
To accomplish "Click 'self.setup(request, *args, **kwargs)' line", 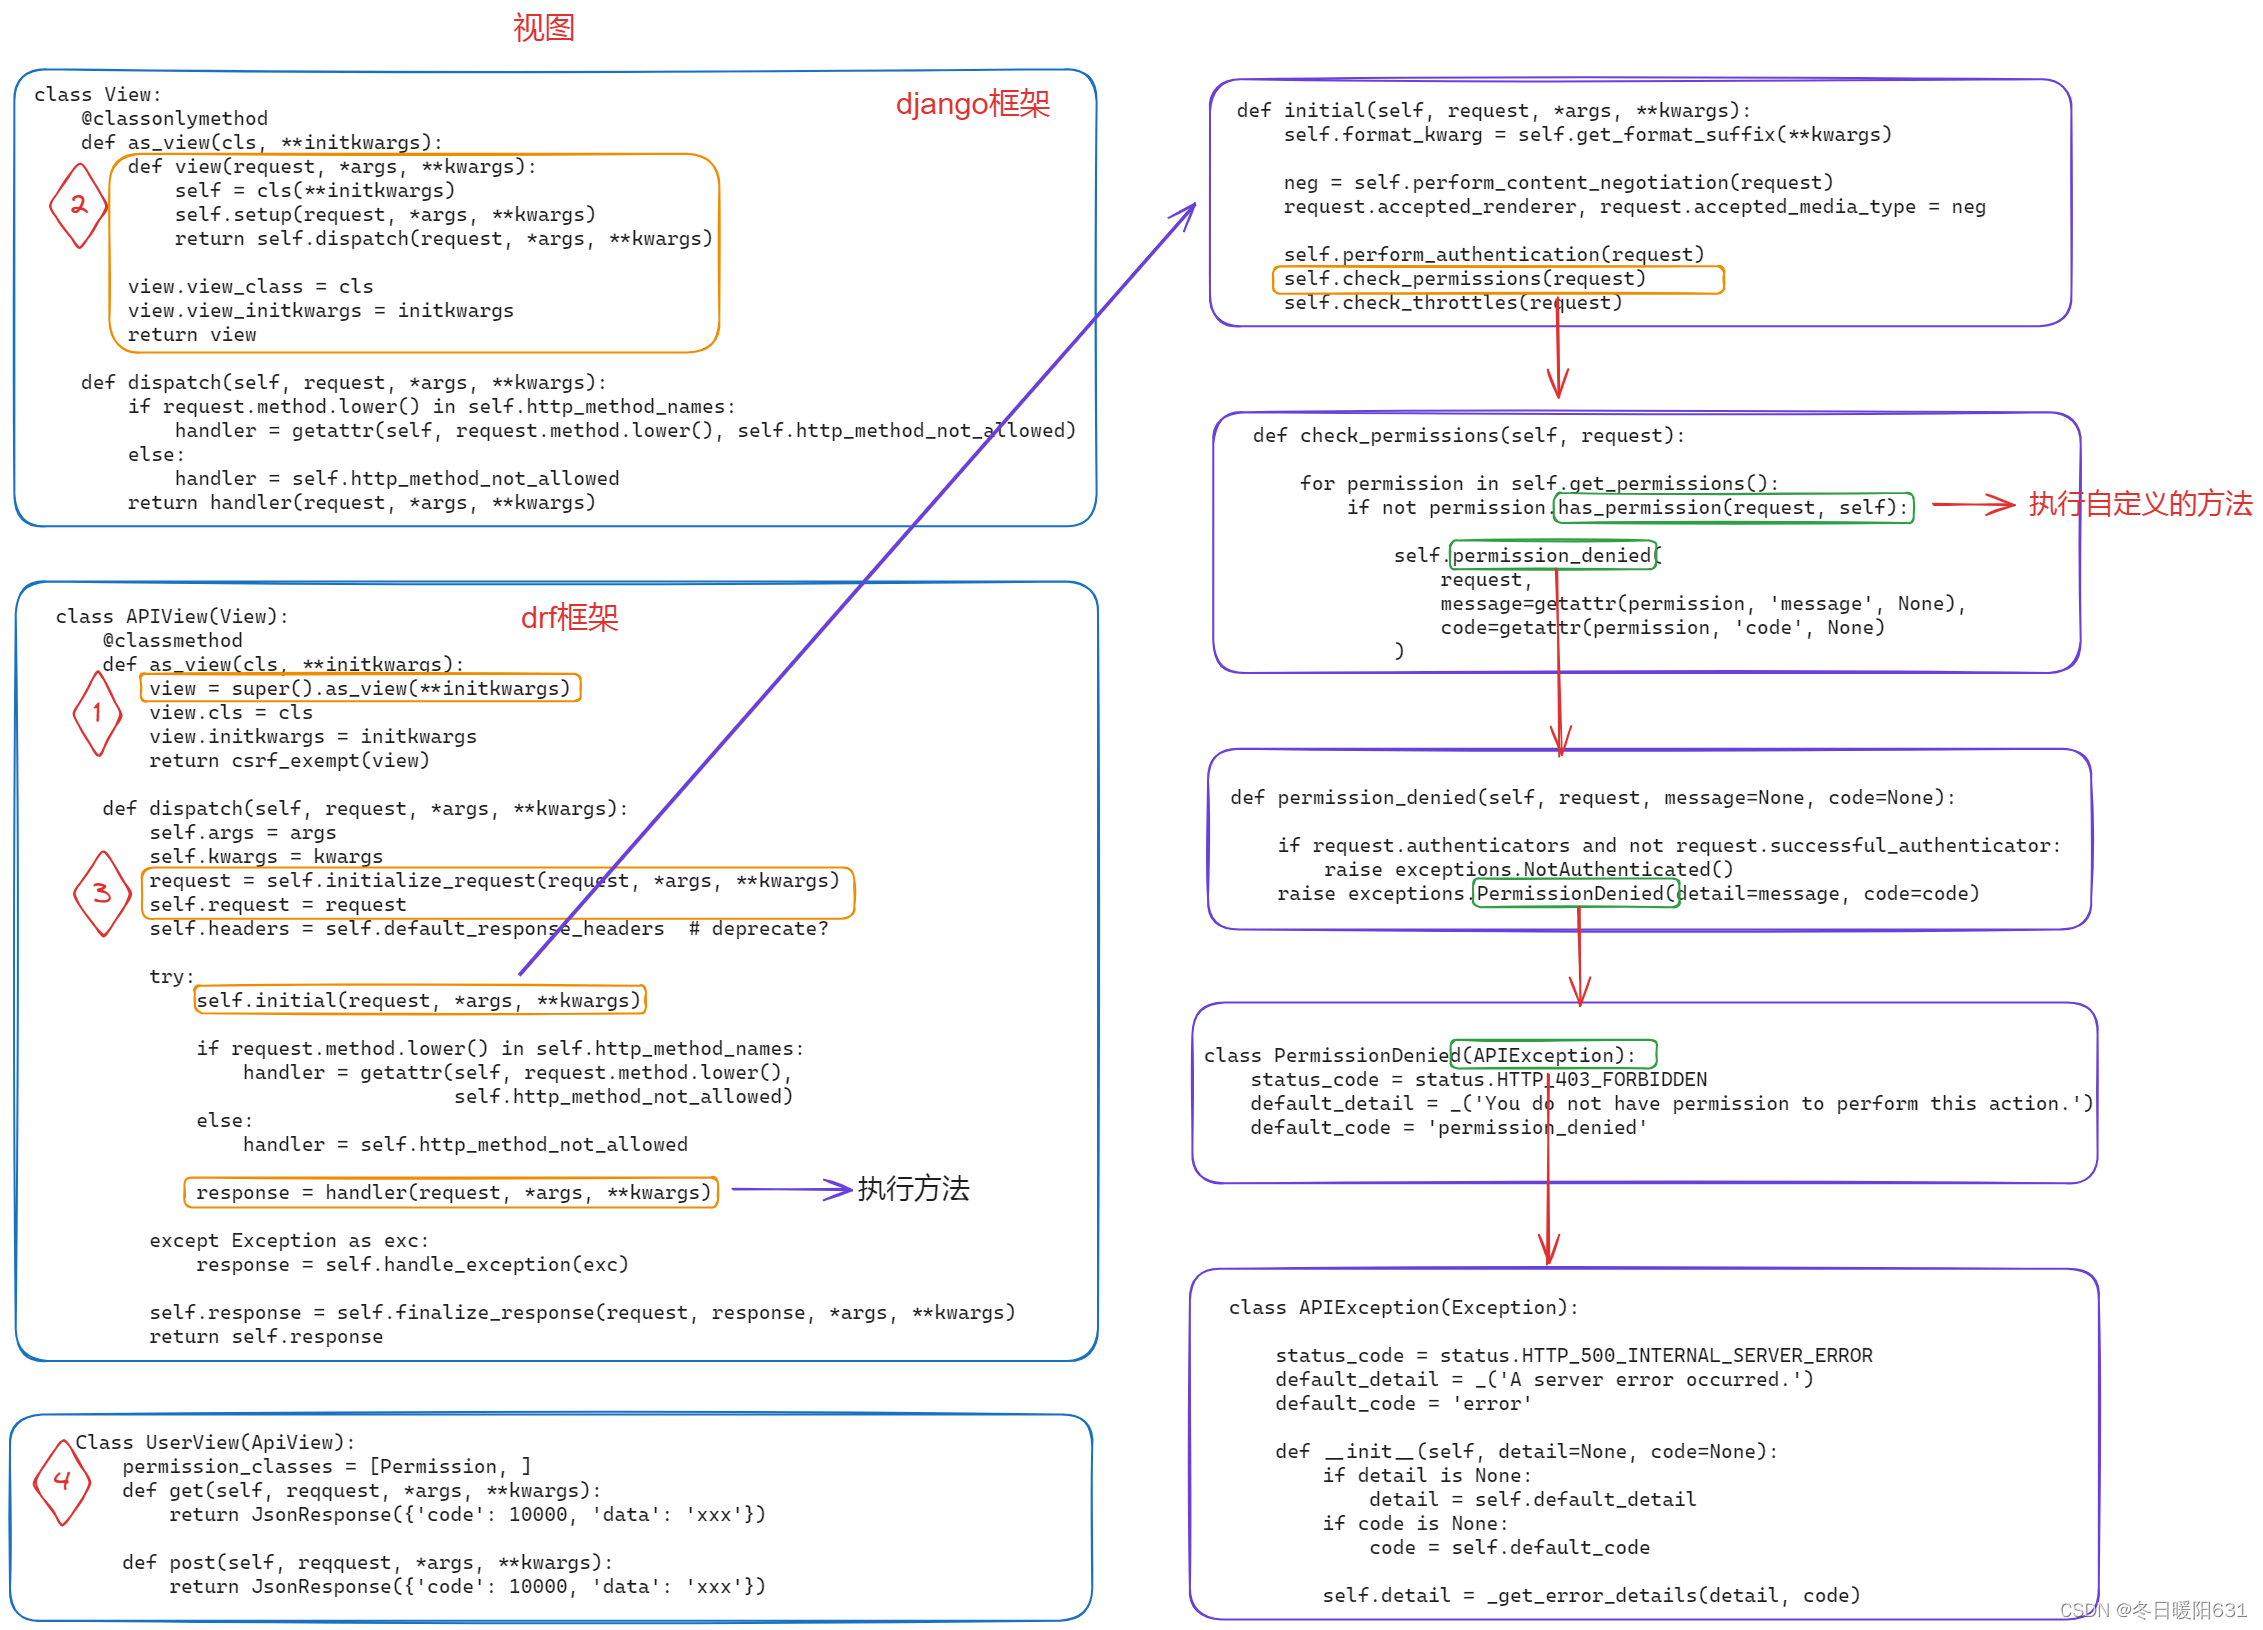I will click(x=385, y=215).
